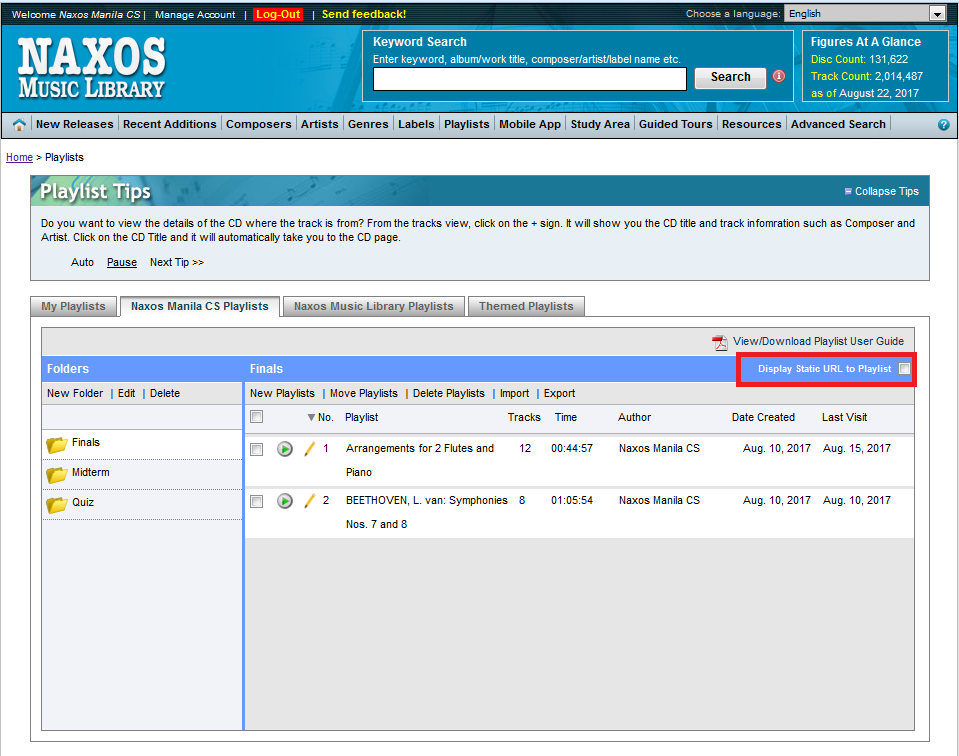Click inside the Keyword Search input field
959x756 pixels.
coord(530,78)
